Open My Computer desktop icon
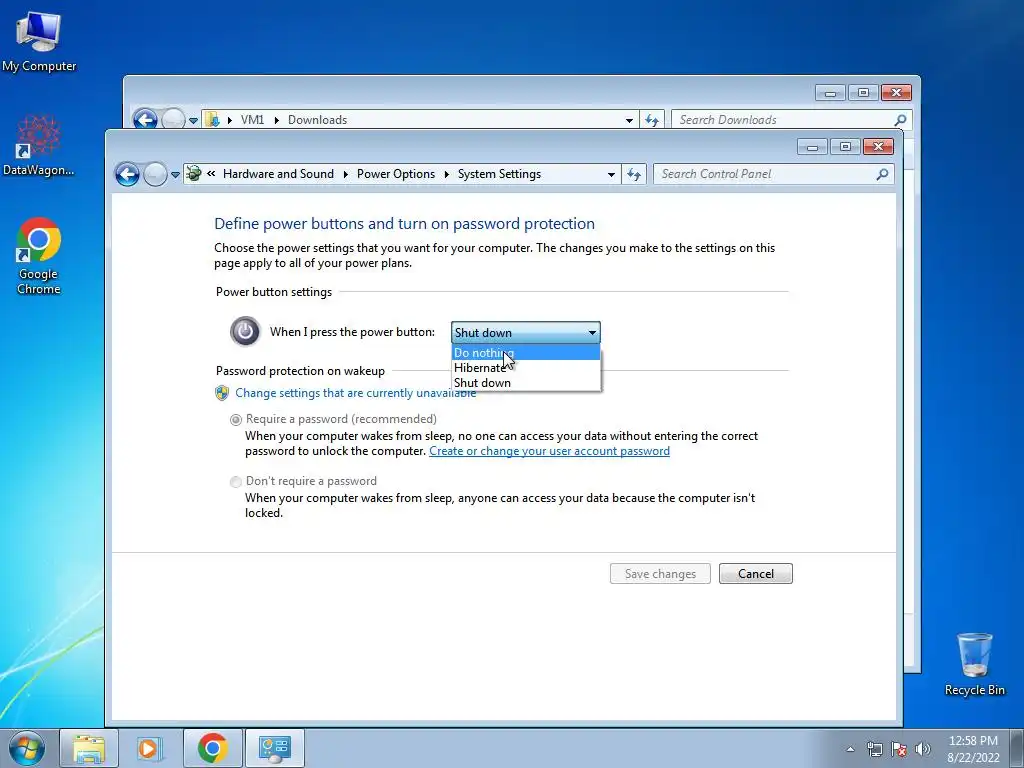1024x768 pixels. pos(39,42)
